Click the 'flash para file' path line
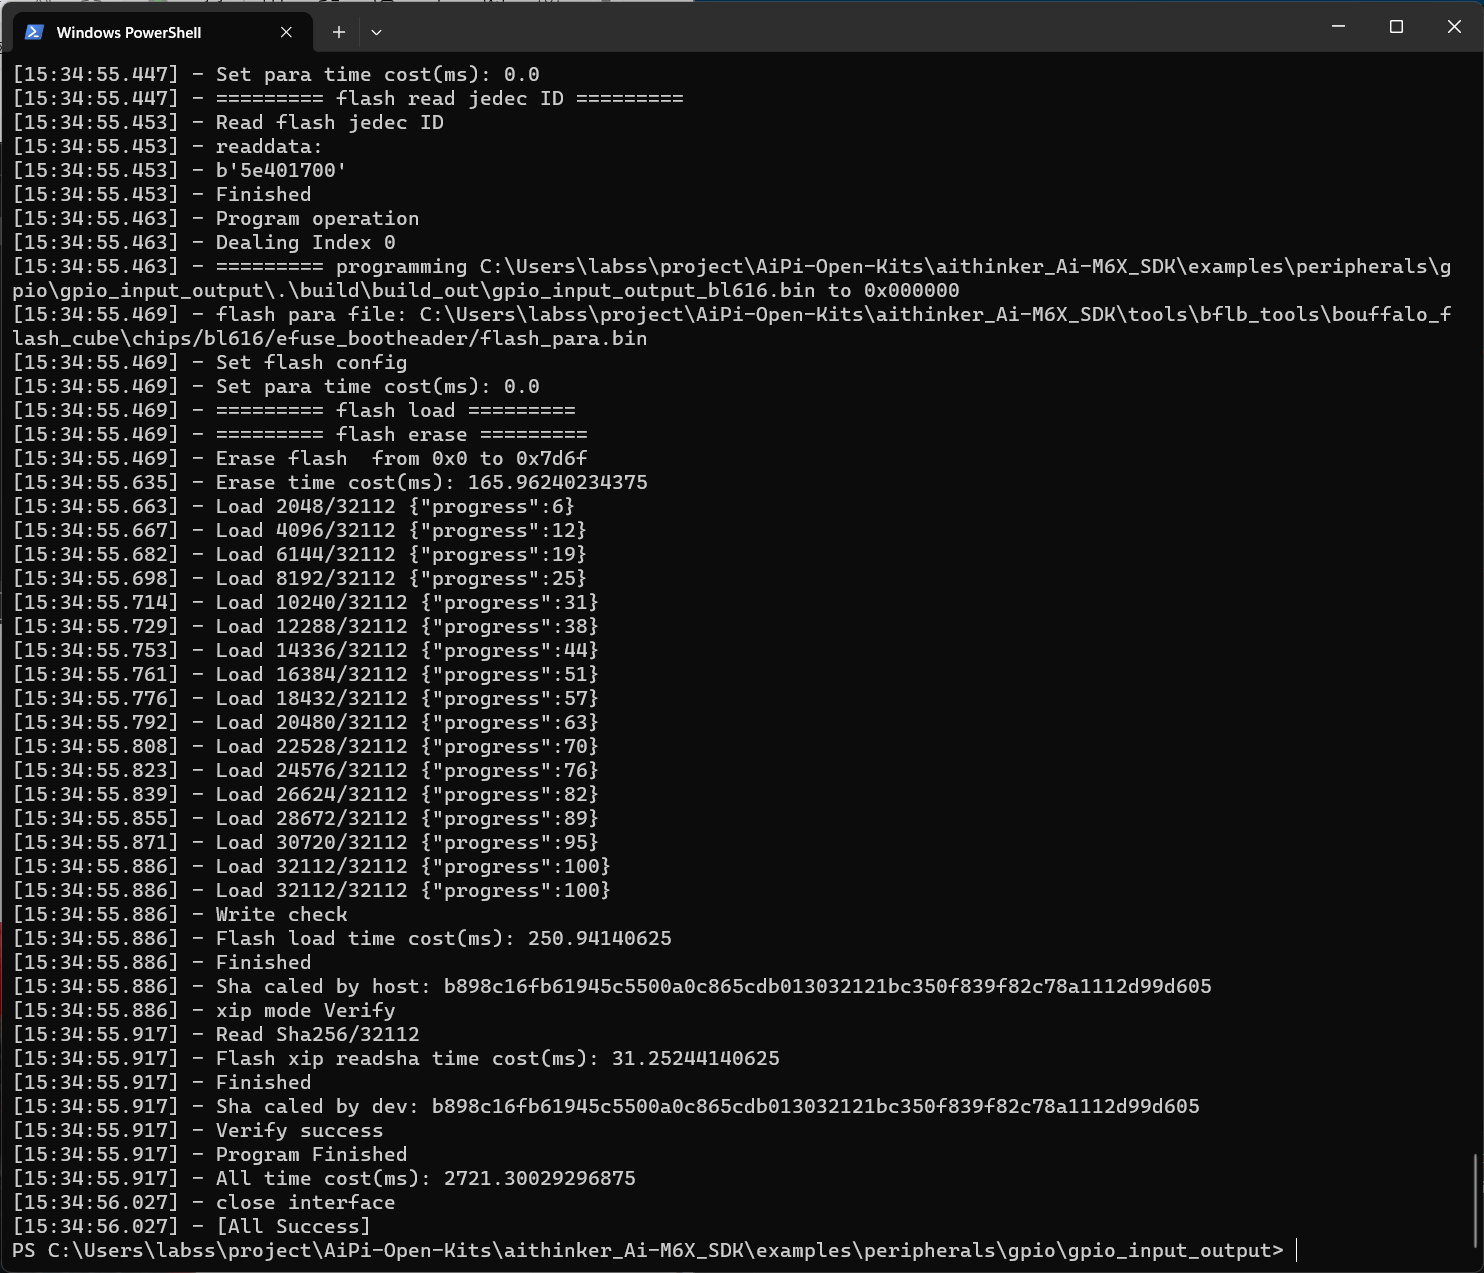Viewport: 1484px width, 1273px height. click(x=732, y=326)
